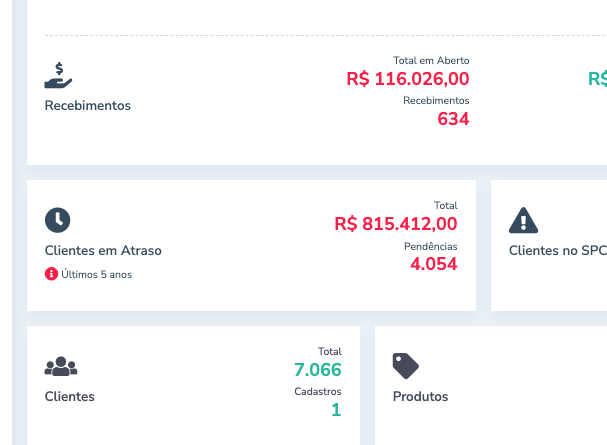Click the Produtos price tag icon
The image size is (607, 445).
coord(406,366)
